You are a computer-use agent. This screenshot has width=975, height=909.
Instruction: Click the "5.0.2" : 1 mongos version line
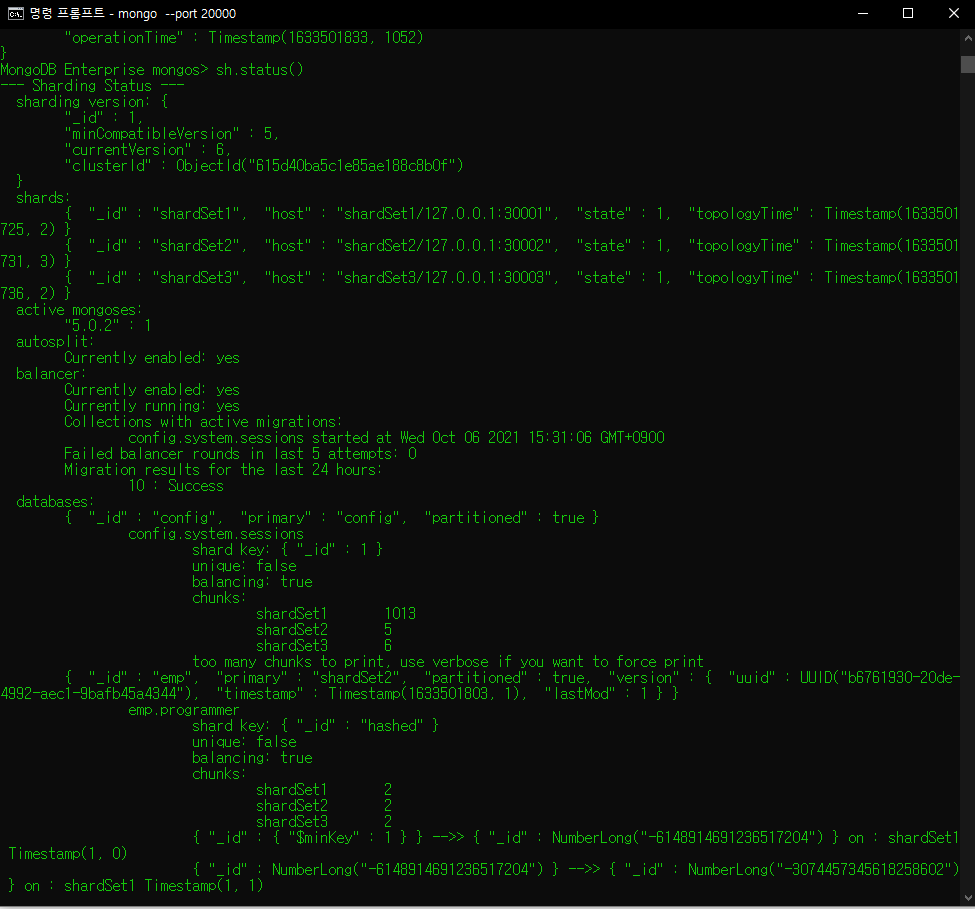click(x=108, y=326)
